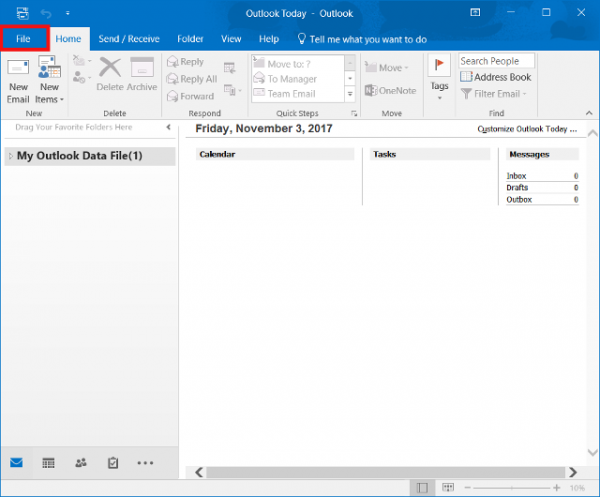The width and height of the screenshot is (600, 497).
Task: Switch to the View tab
Action: pyautogui.click(x=231, y=39)
